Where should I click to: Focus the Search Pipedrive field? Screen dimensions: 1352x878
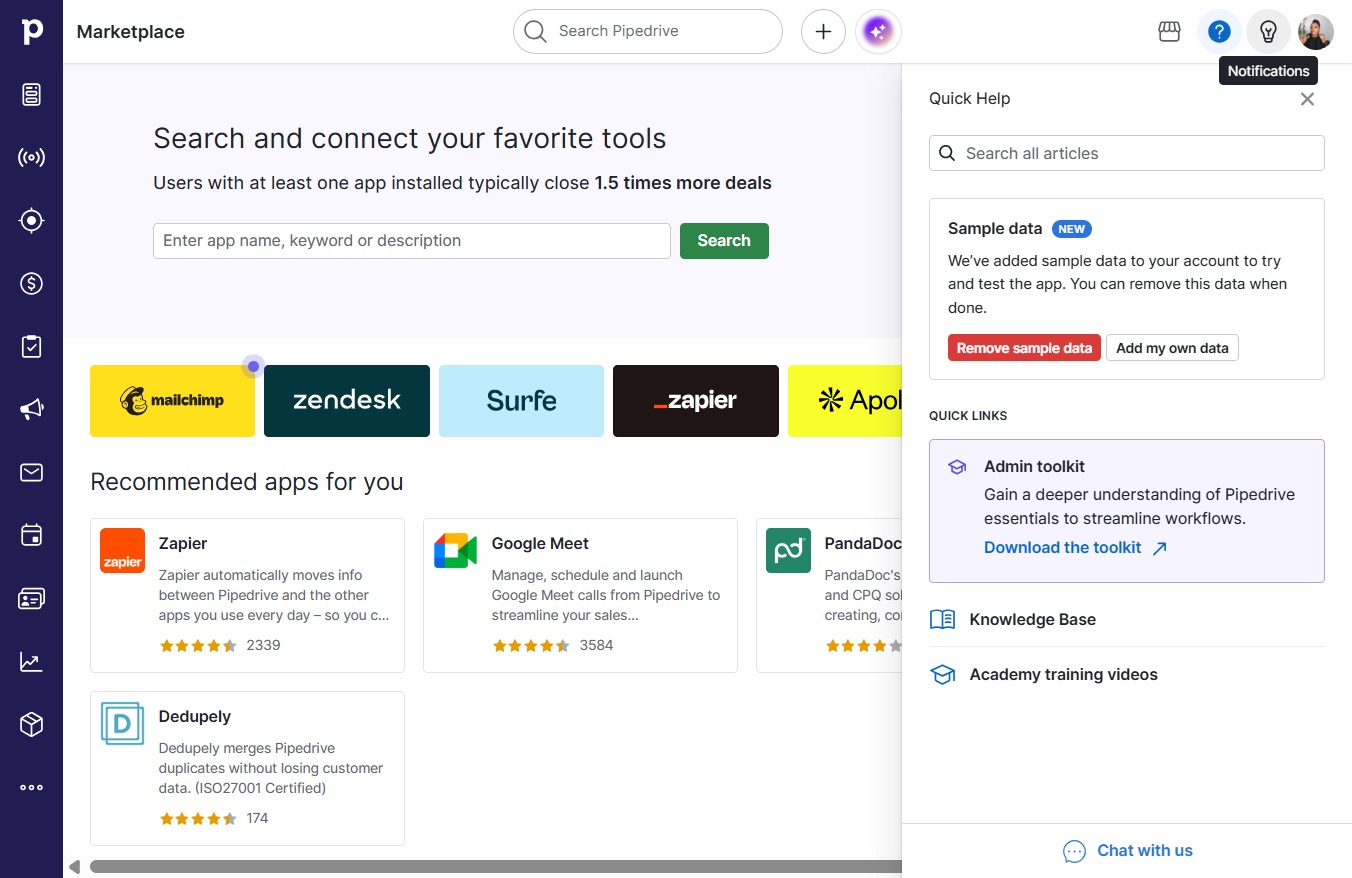click(x=648, y=32)
